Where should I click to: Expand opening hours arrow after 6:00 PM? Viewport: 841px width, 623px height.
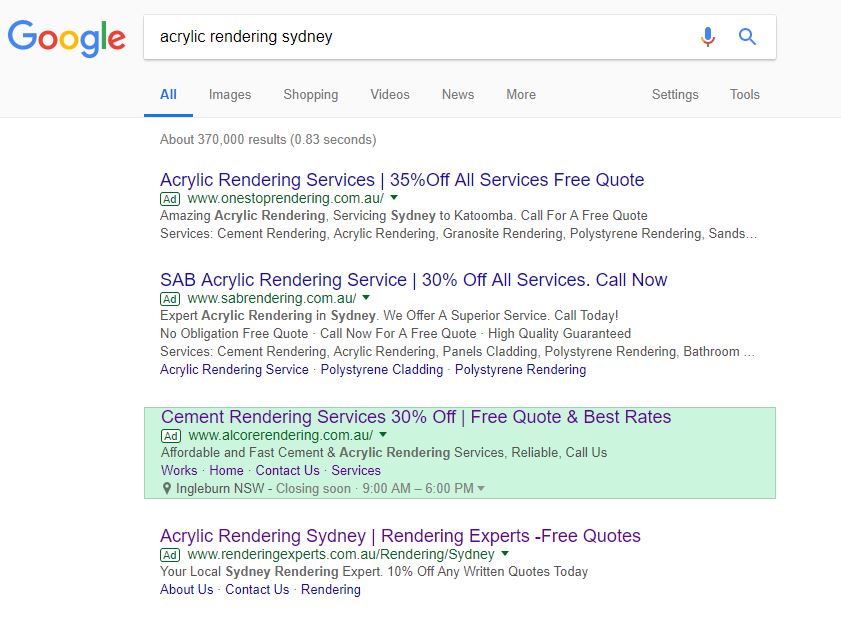point(481,488)
